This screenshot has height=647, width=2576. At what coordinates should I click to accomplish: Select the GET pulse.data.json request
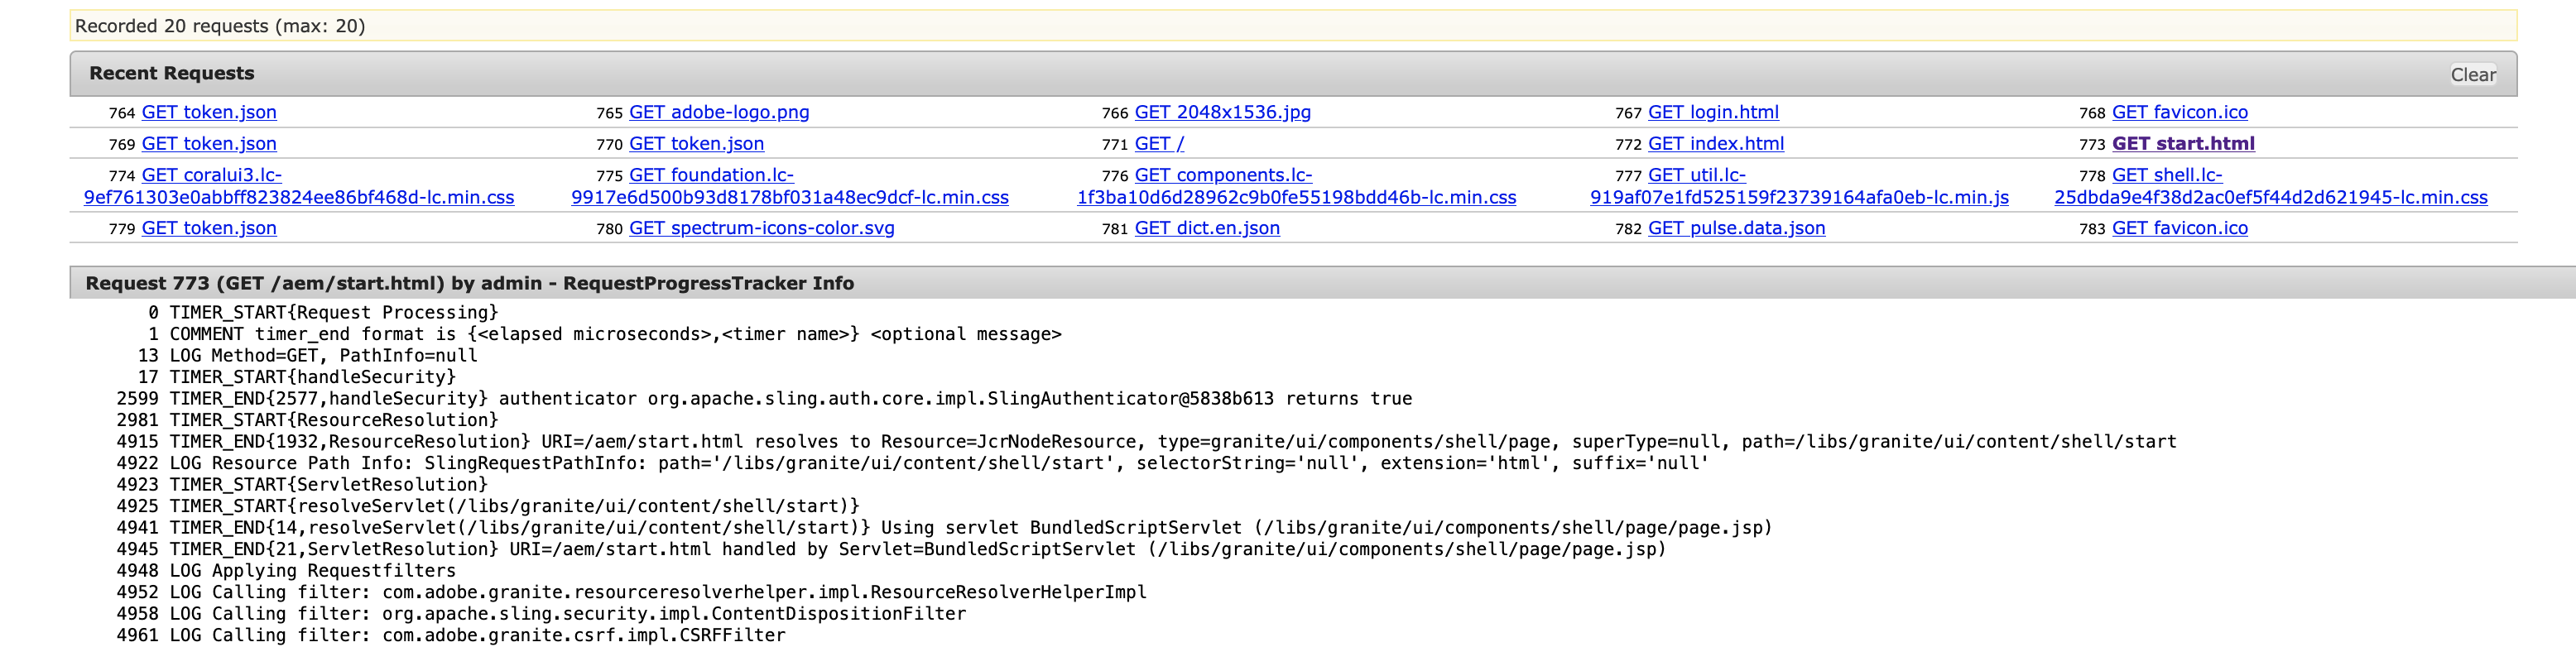tap(1736, 228)
